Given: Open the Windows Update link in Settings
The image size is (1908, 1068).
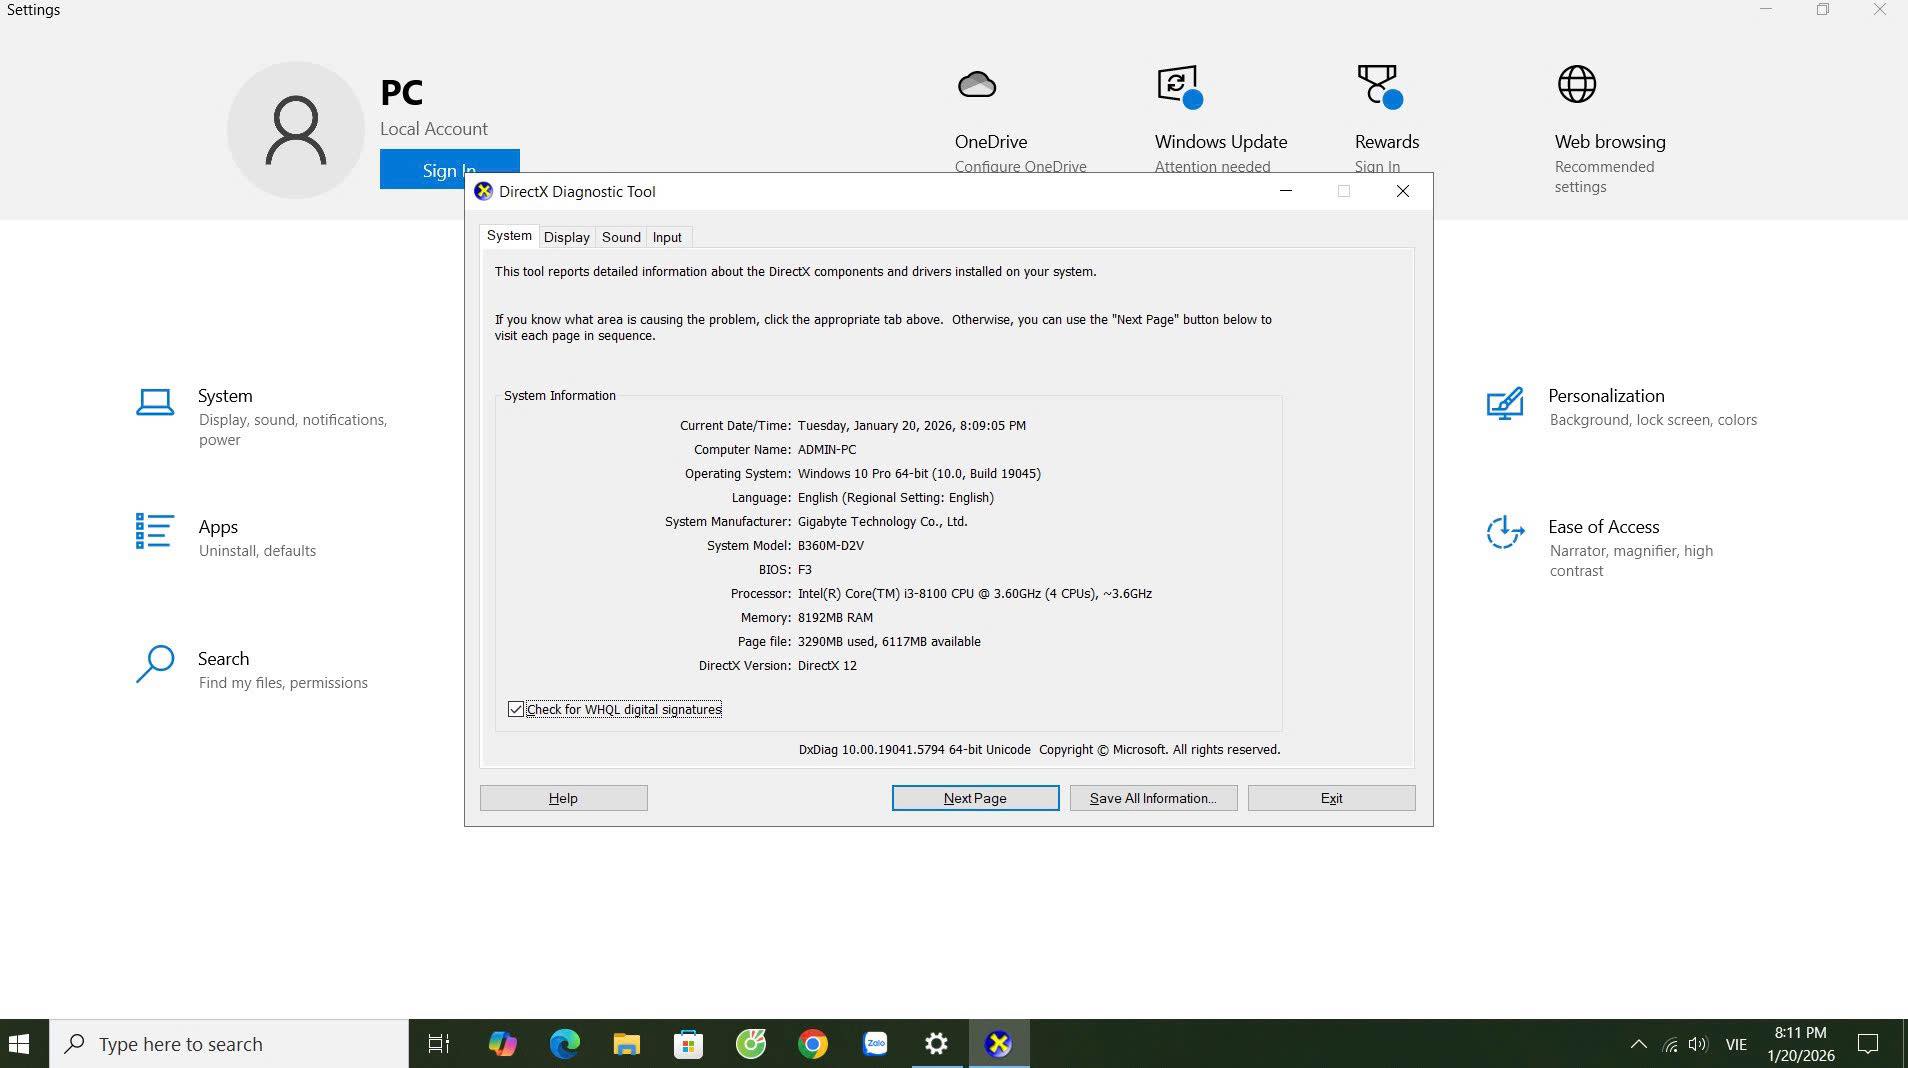Looking at the screenshot, I should [x=1221, y=142].
